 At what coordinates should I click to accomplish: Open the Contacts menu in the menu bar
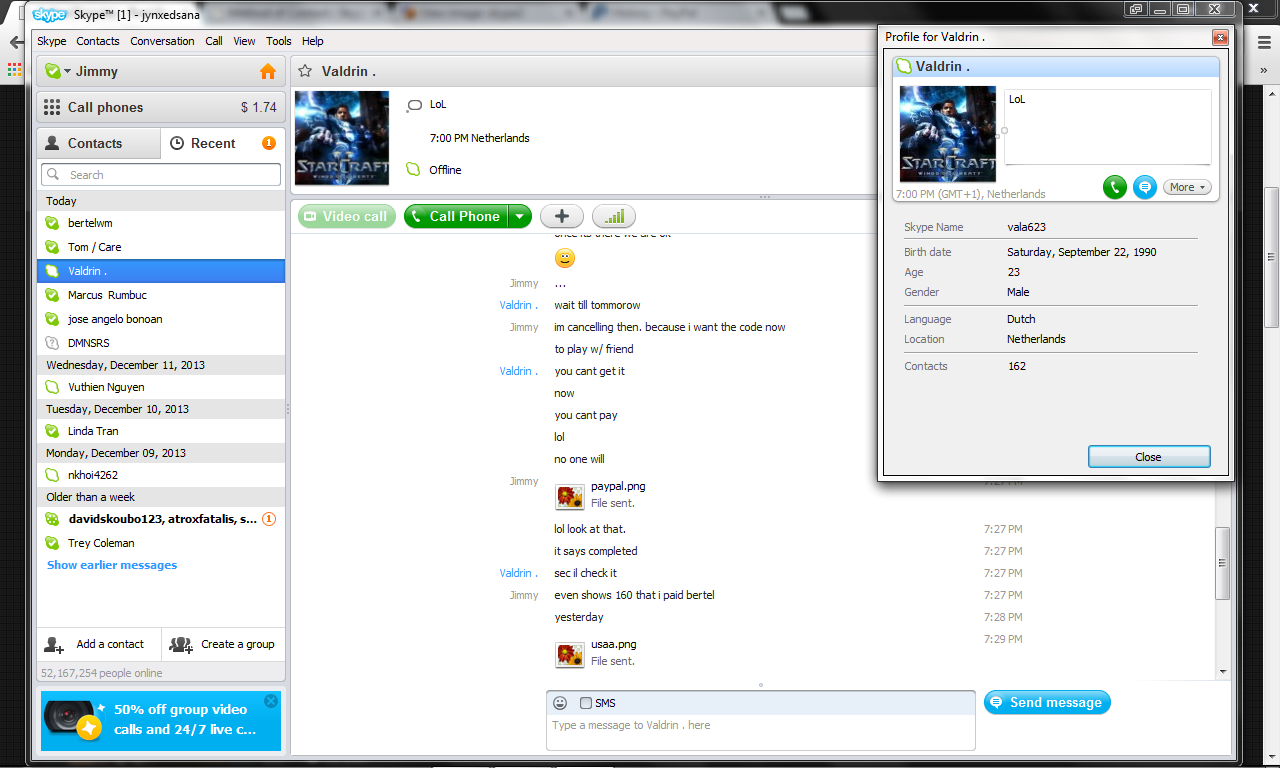[x=98, y=41]
